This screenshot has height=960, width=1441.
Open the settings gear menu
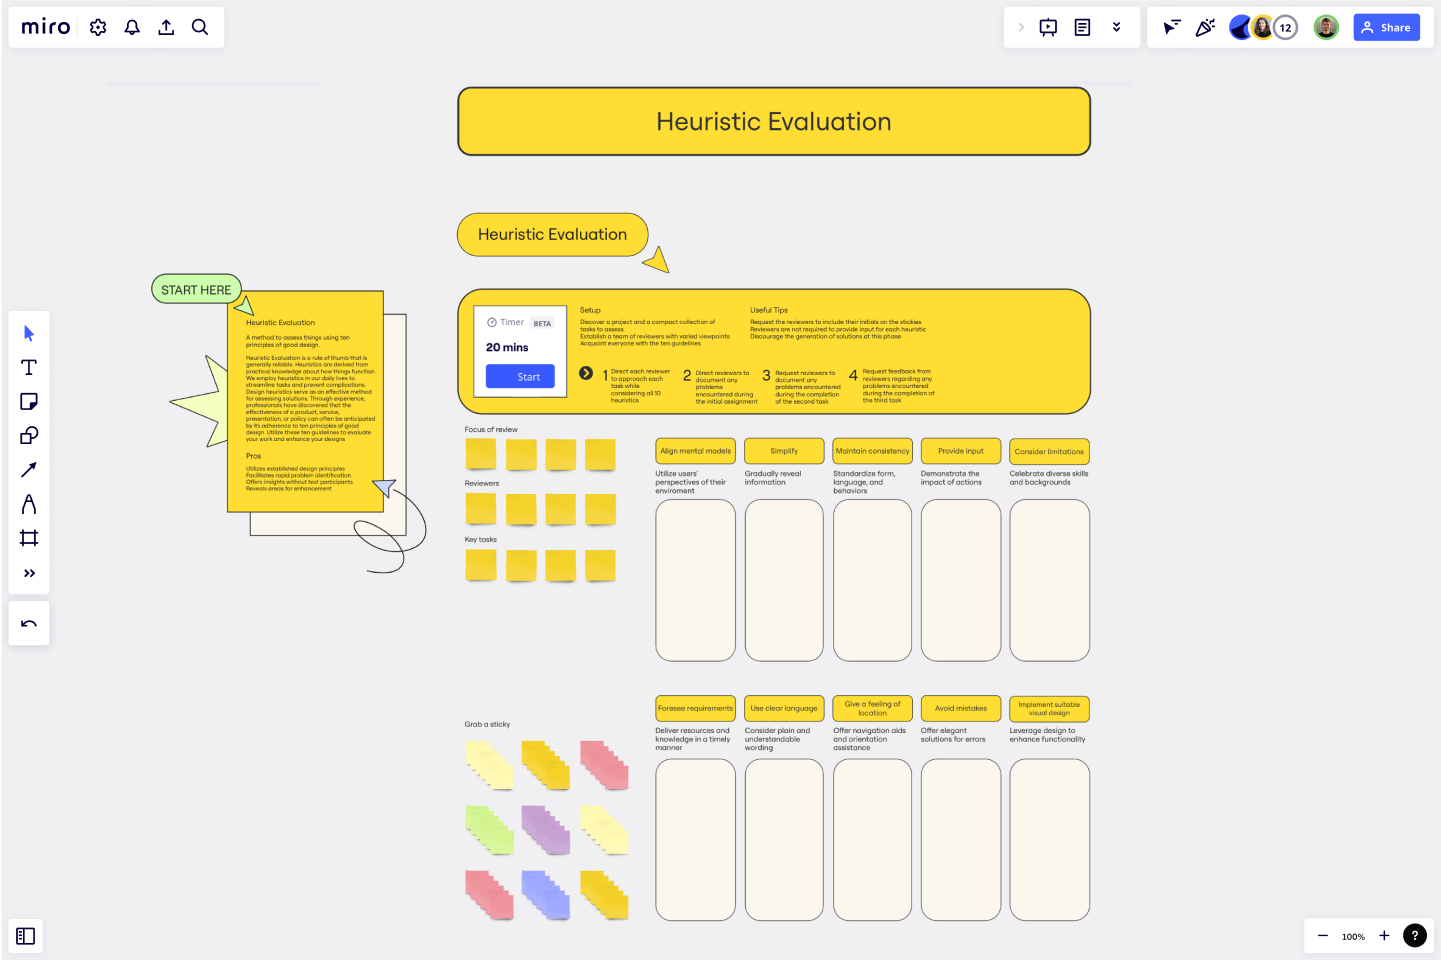point(97,27)
